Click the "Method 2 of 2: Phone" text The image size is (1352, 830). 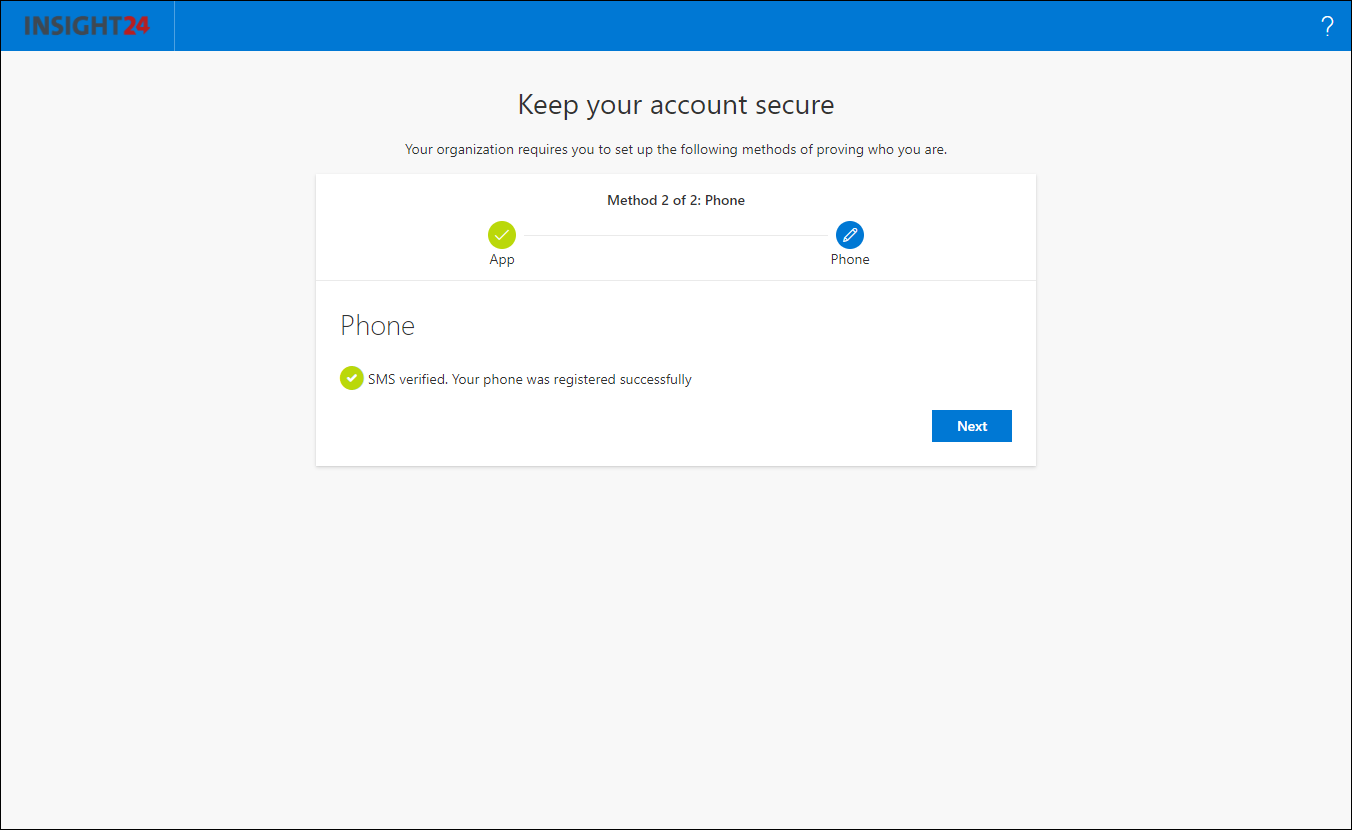[x=676, y=200]
